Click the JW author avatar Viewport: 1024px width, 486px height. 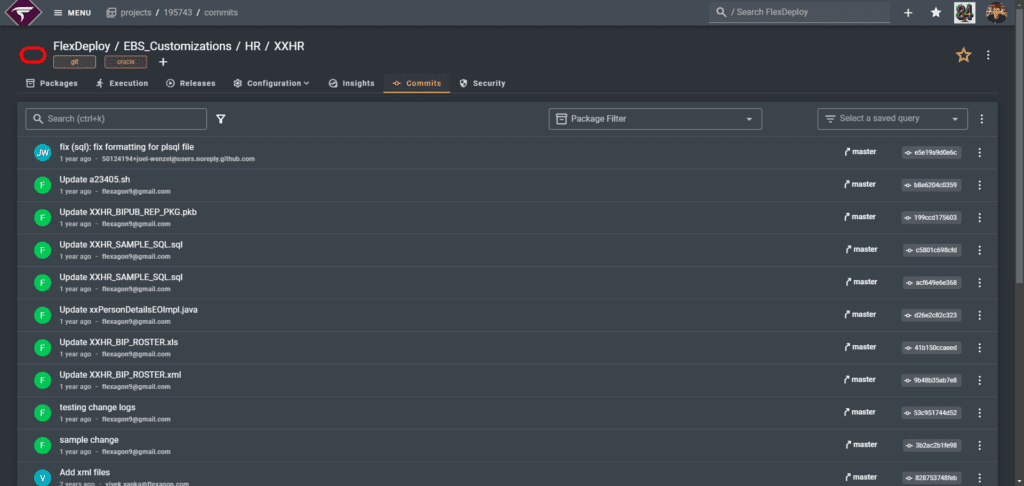click(x=42, y=153)
